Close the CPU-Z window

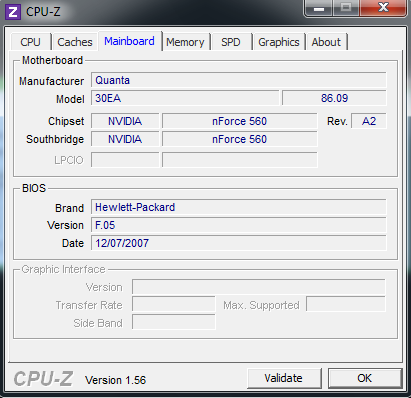pos(383,7)
